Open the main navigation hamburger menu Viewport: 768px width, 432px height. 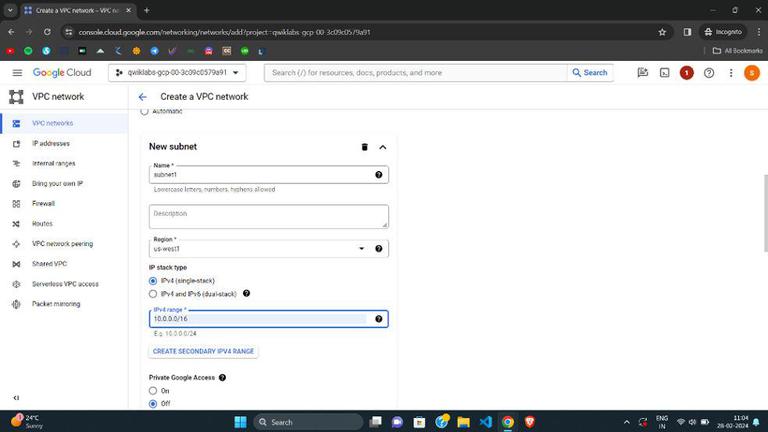[x=17, y=72]
